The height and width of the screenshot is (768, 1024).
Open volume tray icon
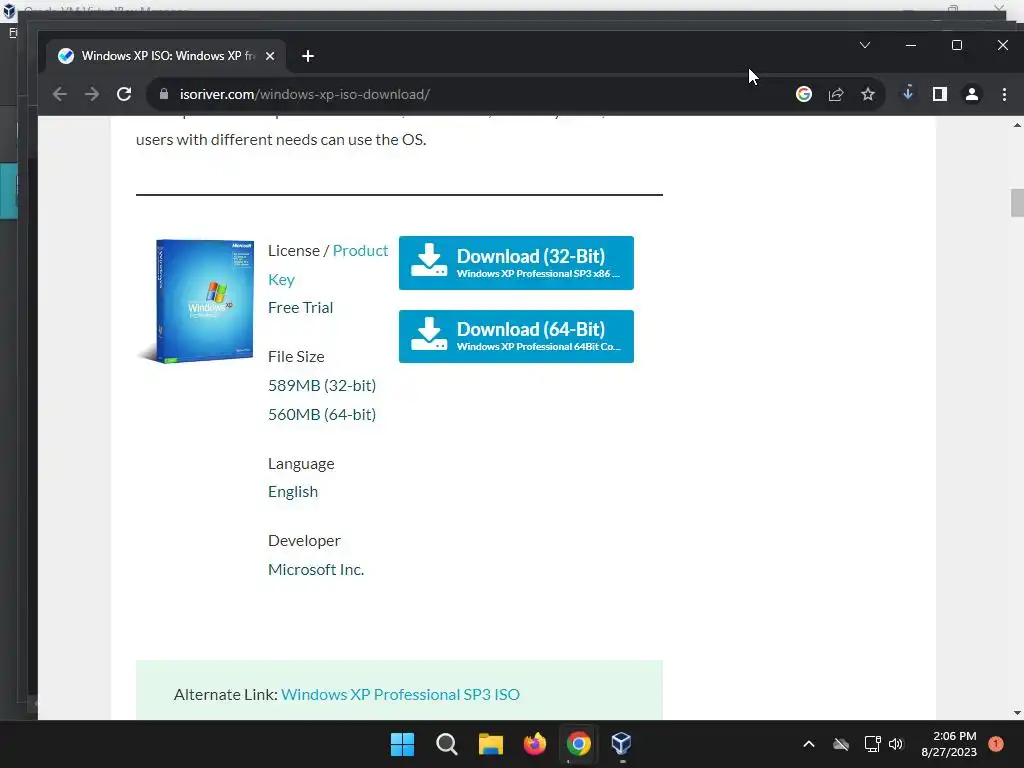pyautogui.click(x=896, y=744)
